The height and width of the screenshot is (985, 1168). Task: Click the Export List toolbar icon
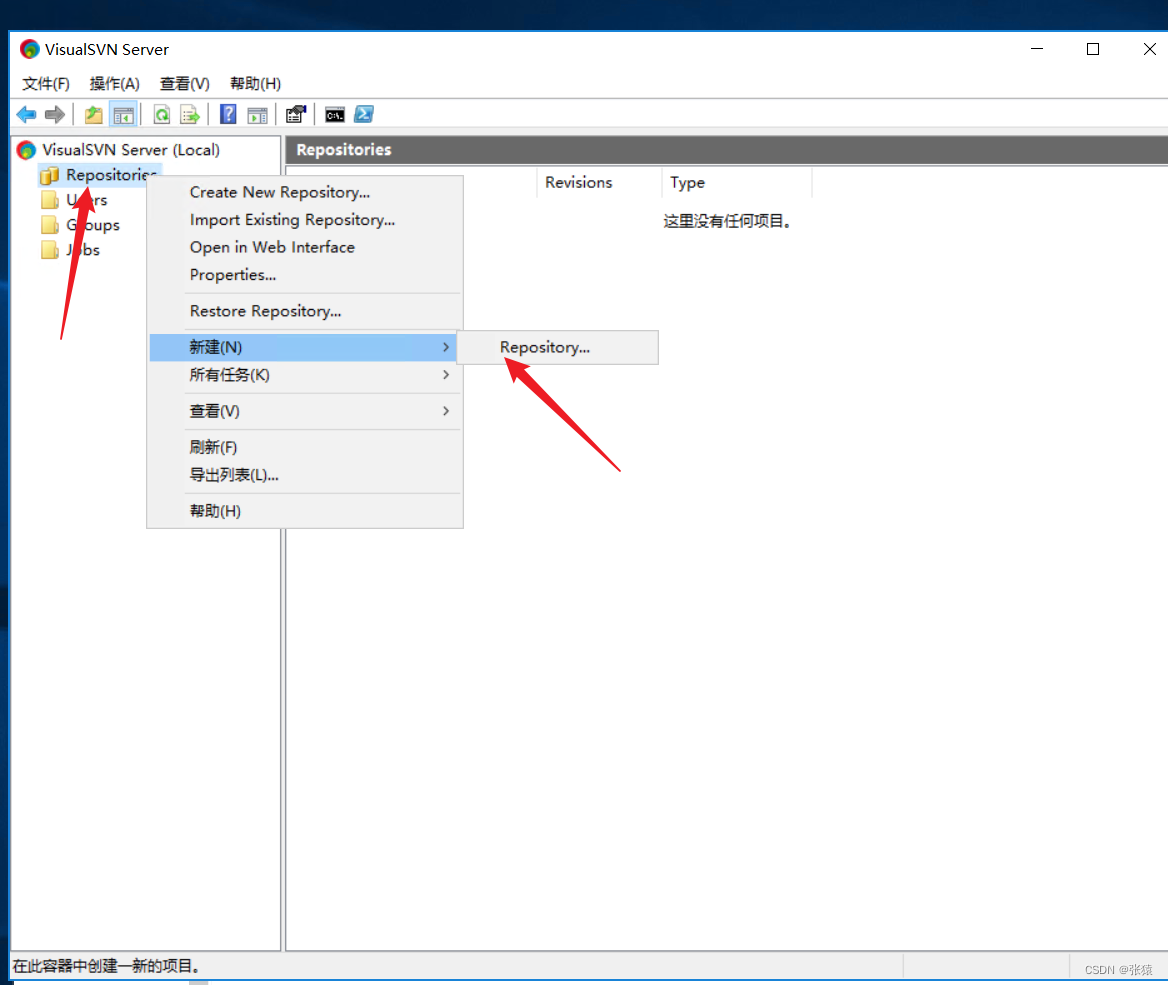189,115
